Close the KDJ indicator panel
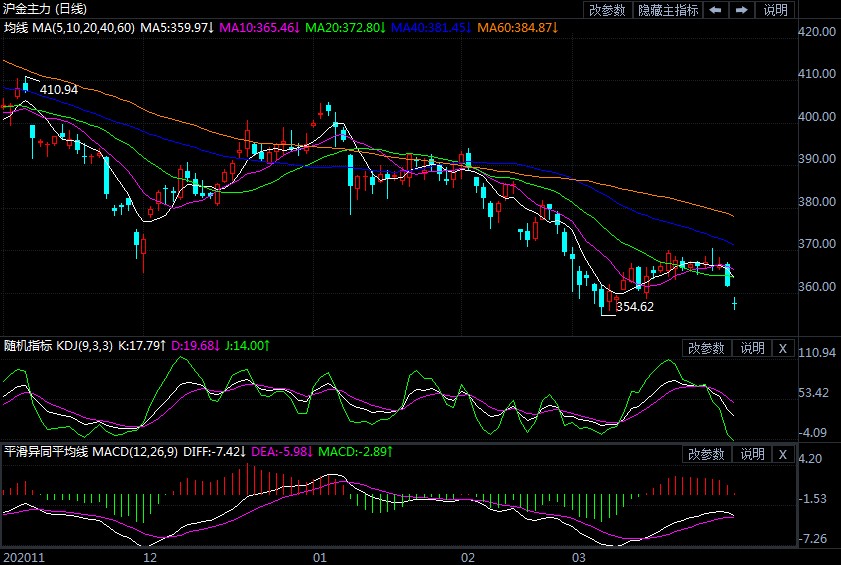The width and height of the screenshot is (841, 565). 783,348
